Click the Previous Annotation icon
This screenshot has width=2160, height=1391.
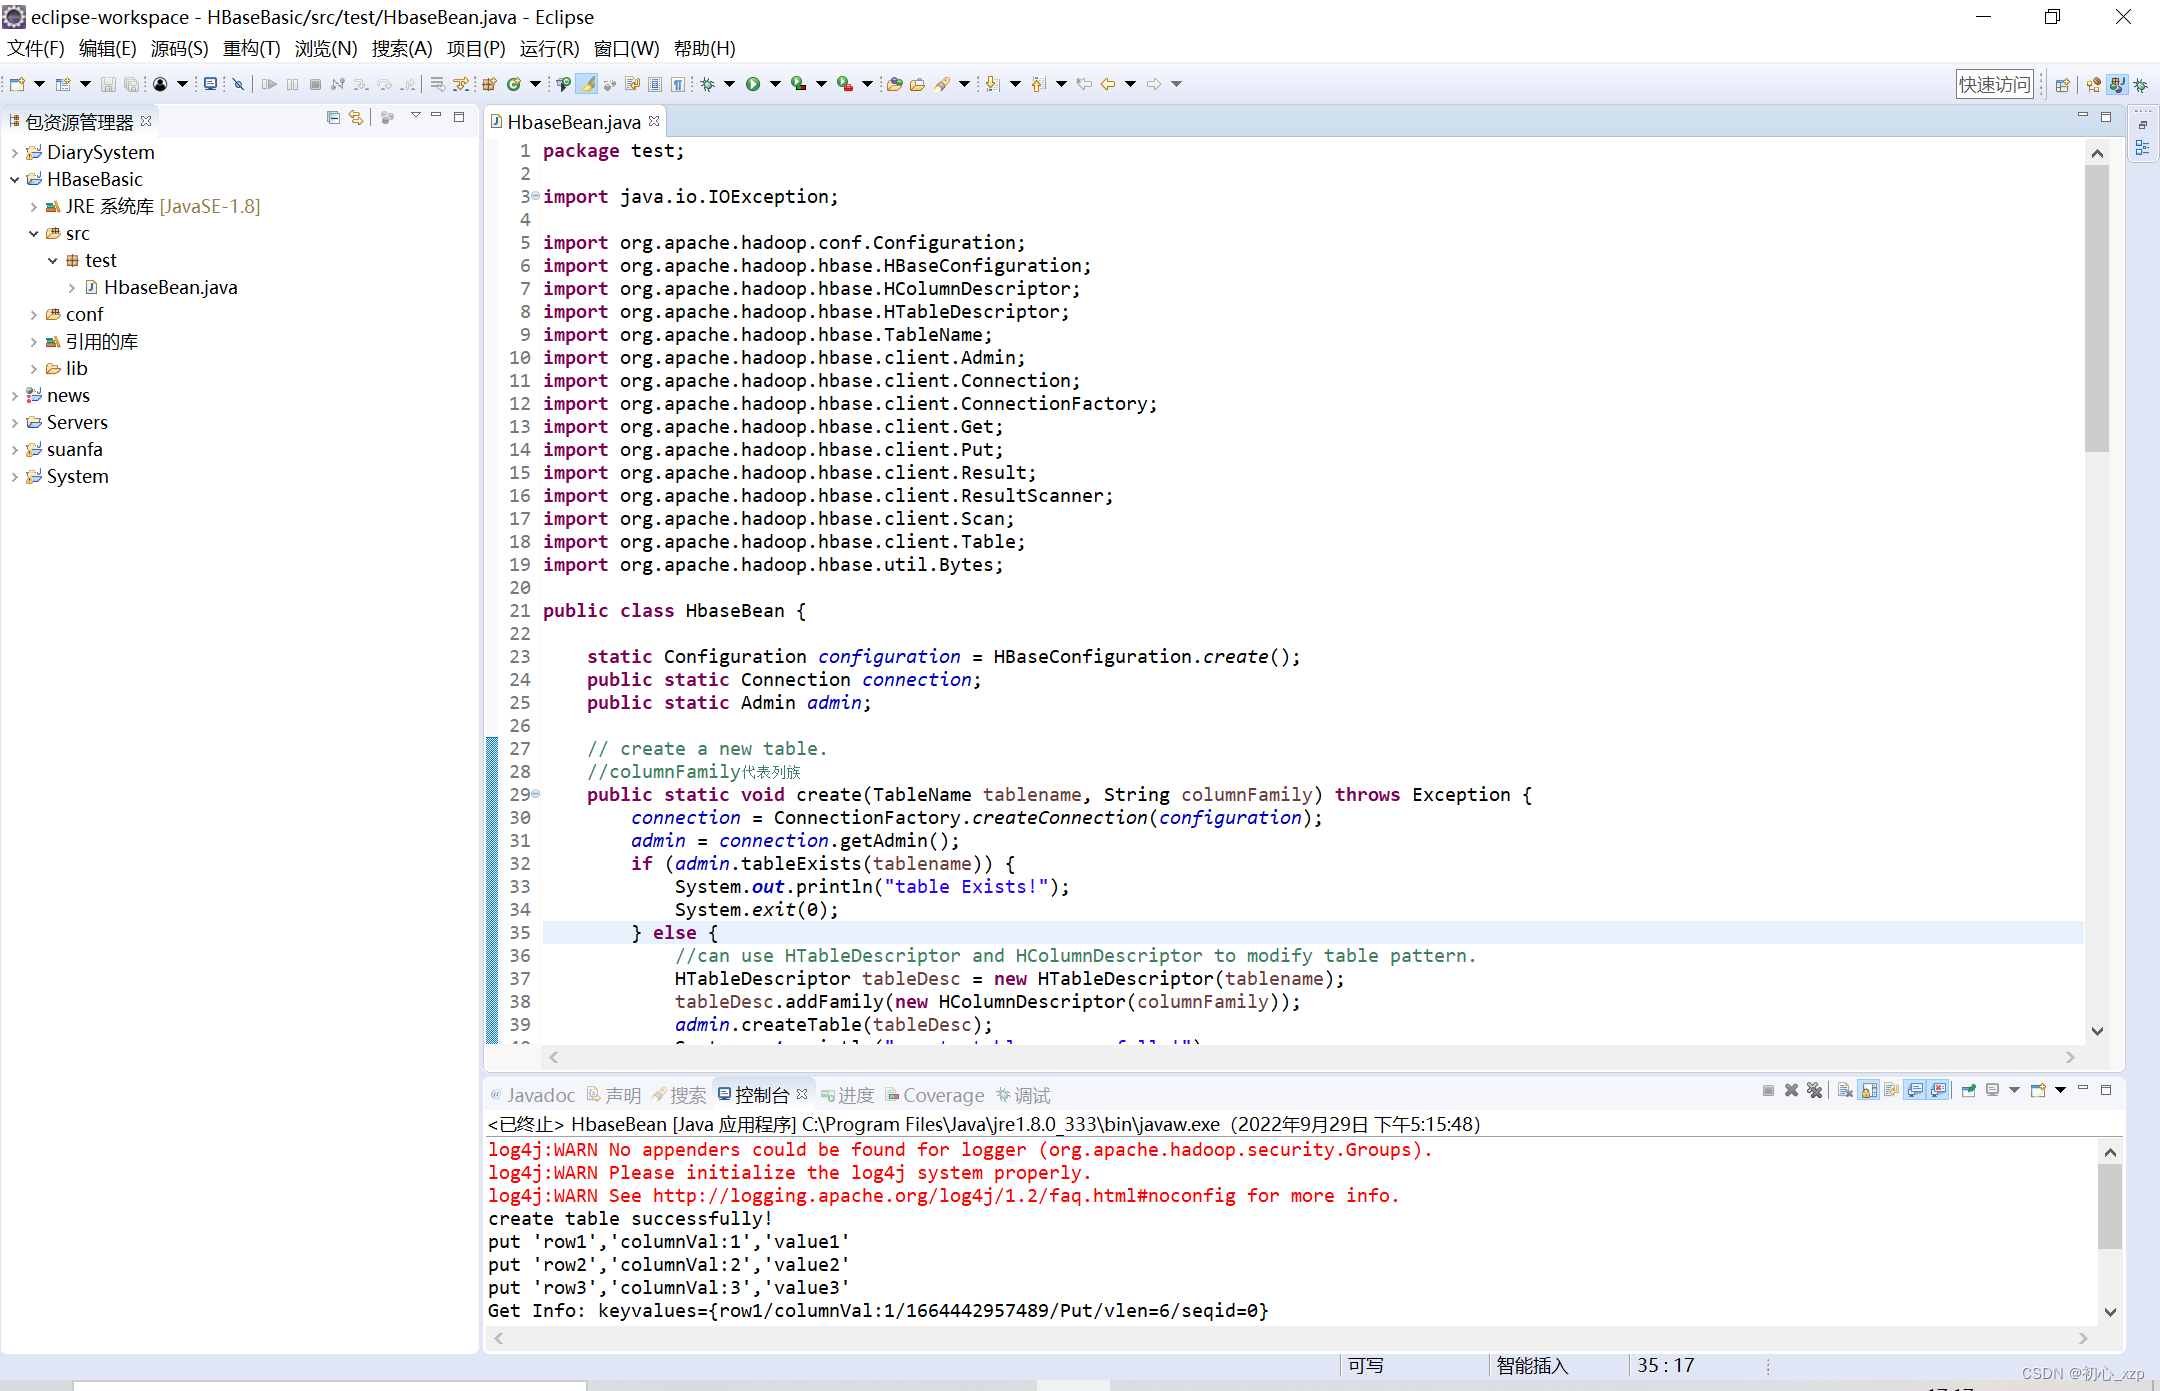point(1038,84)
